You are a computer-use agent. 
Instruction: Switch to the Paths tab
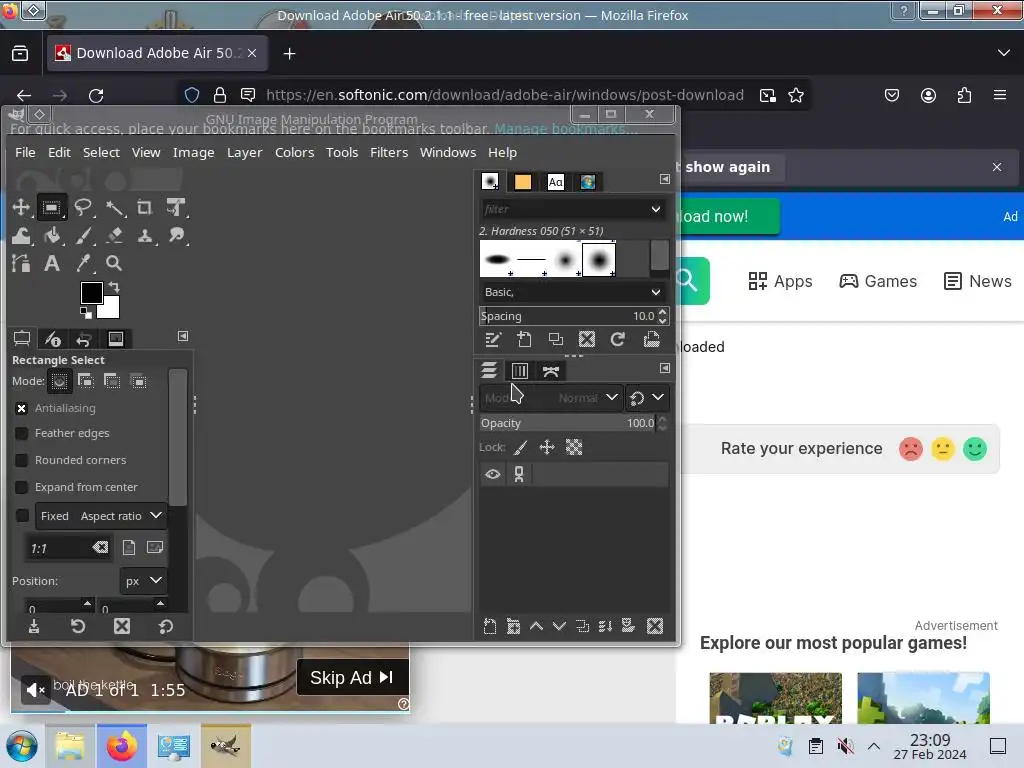[x=551, y=371]
